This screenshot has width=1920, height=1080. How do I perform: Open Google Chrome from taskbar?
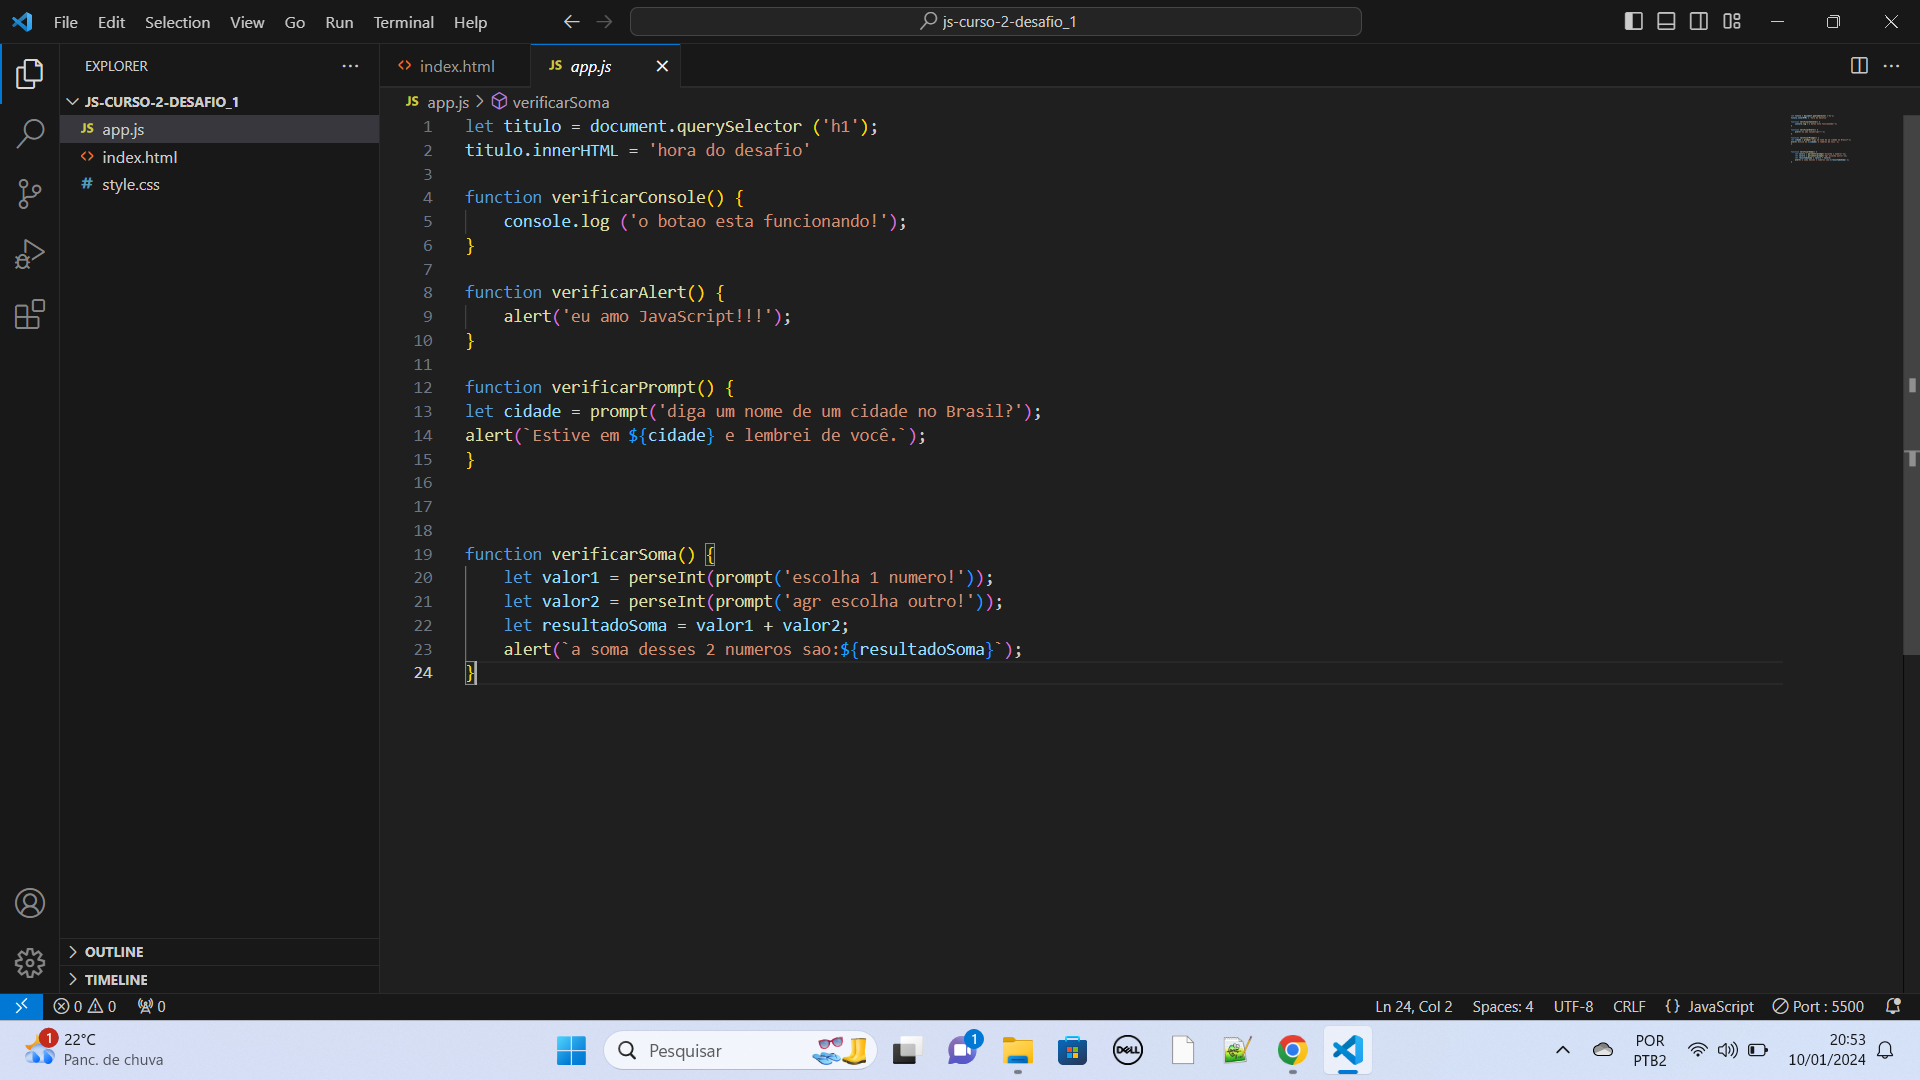(x=1292, y=1050)
